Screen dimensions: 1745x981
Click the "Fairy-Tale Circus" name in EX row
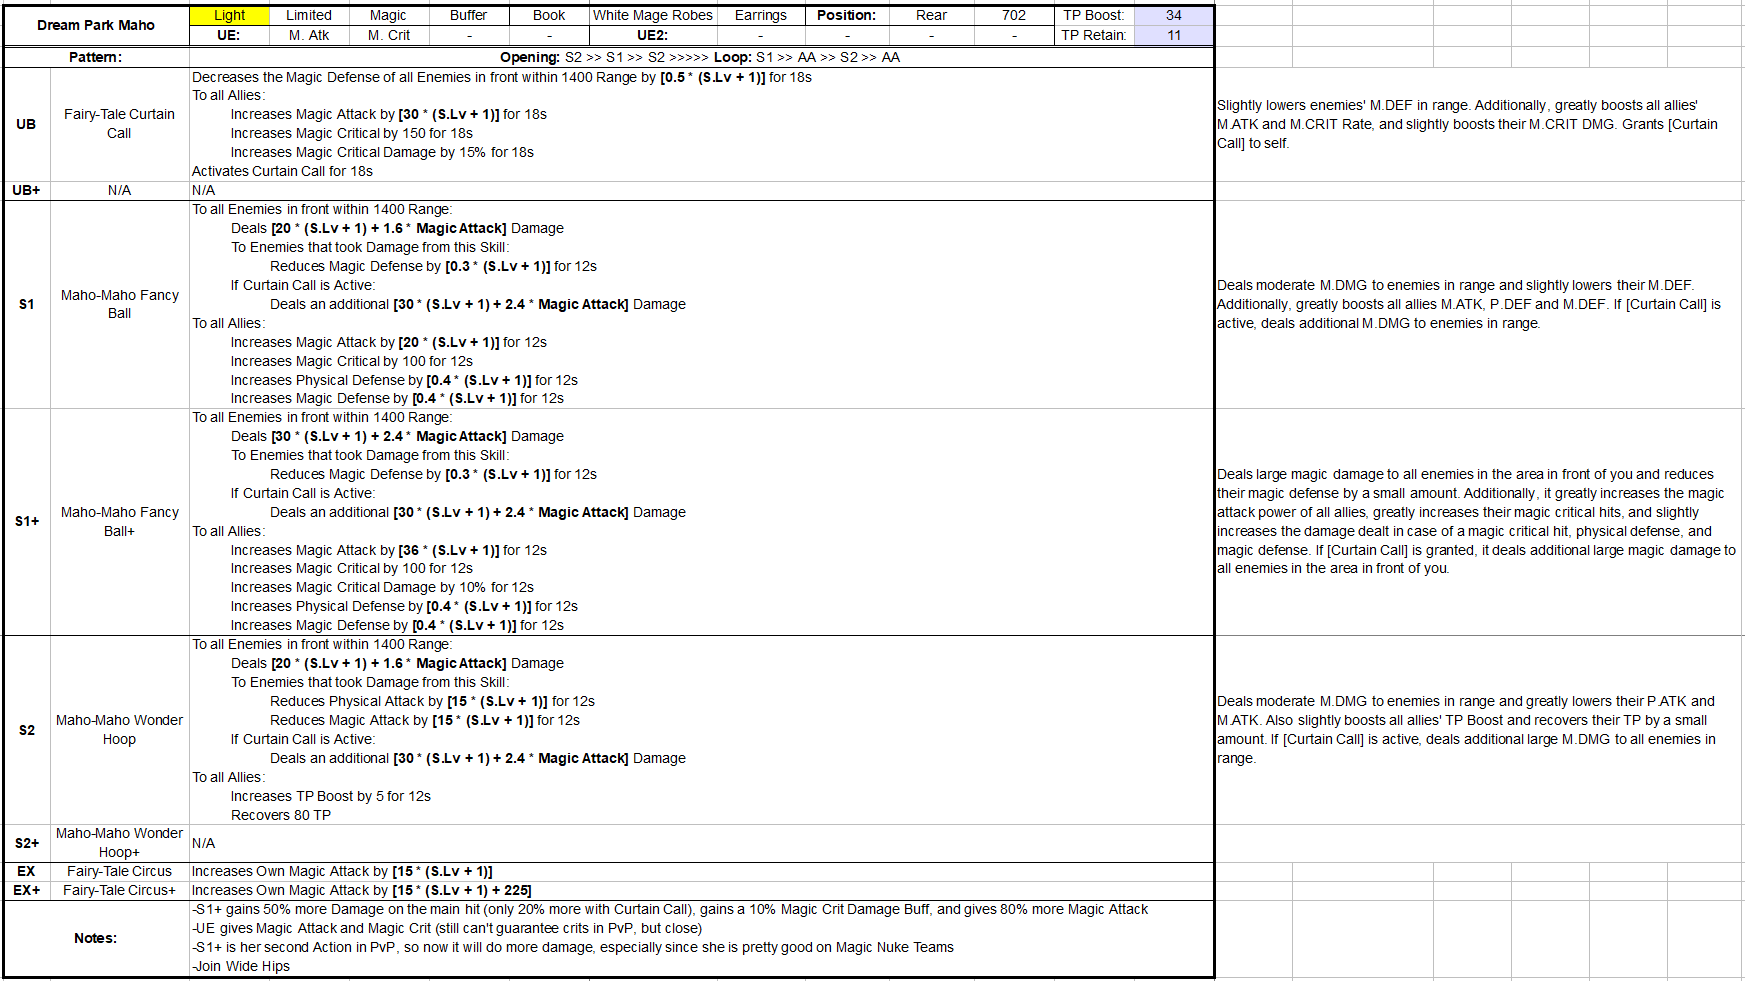pos(119,871)
